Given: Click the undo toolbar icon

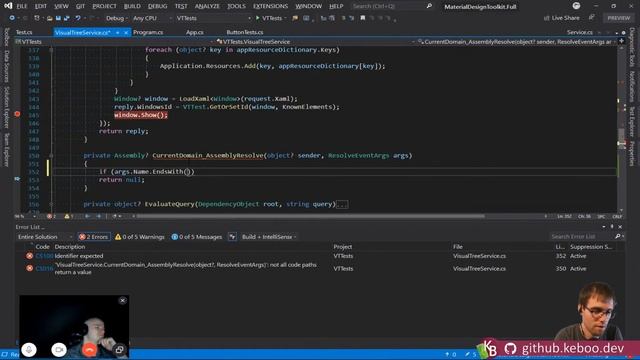Looking at the screenshot, I should [x=78, y=18].
